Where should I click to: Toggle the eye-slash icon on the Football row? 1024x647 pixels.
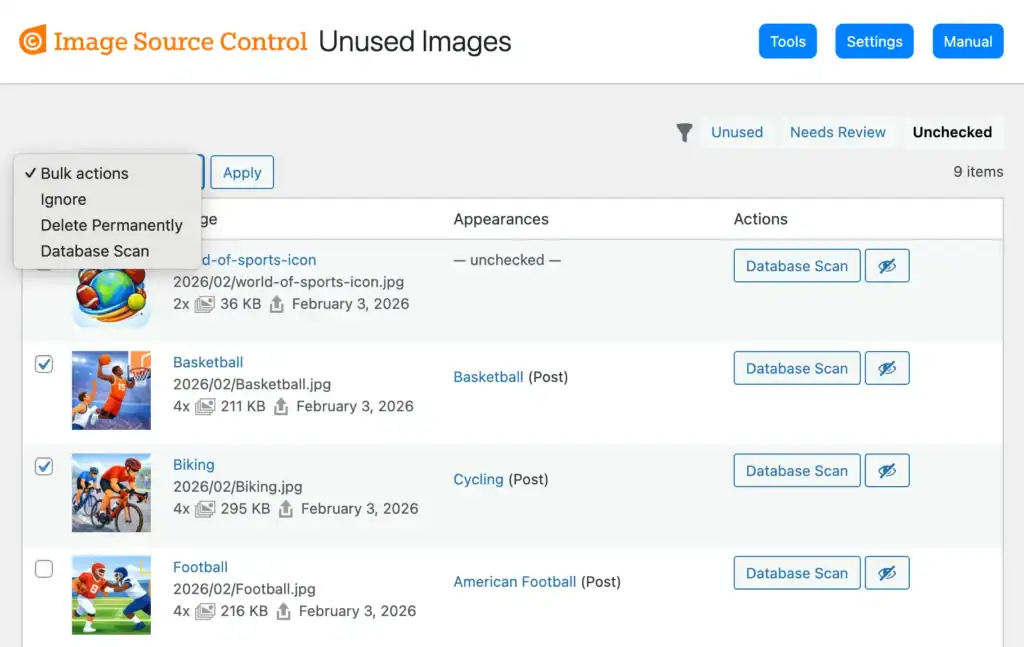(x=887, y=572)
